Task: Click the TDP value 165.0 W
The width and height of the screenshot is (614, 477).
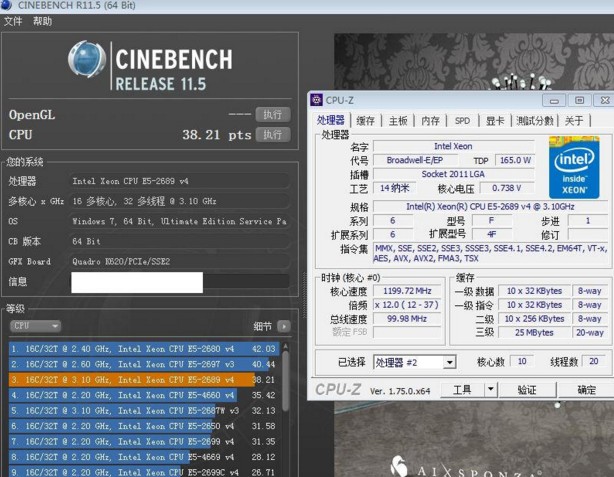Action: click(x=515, y=160)
